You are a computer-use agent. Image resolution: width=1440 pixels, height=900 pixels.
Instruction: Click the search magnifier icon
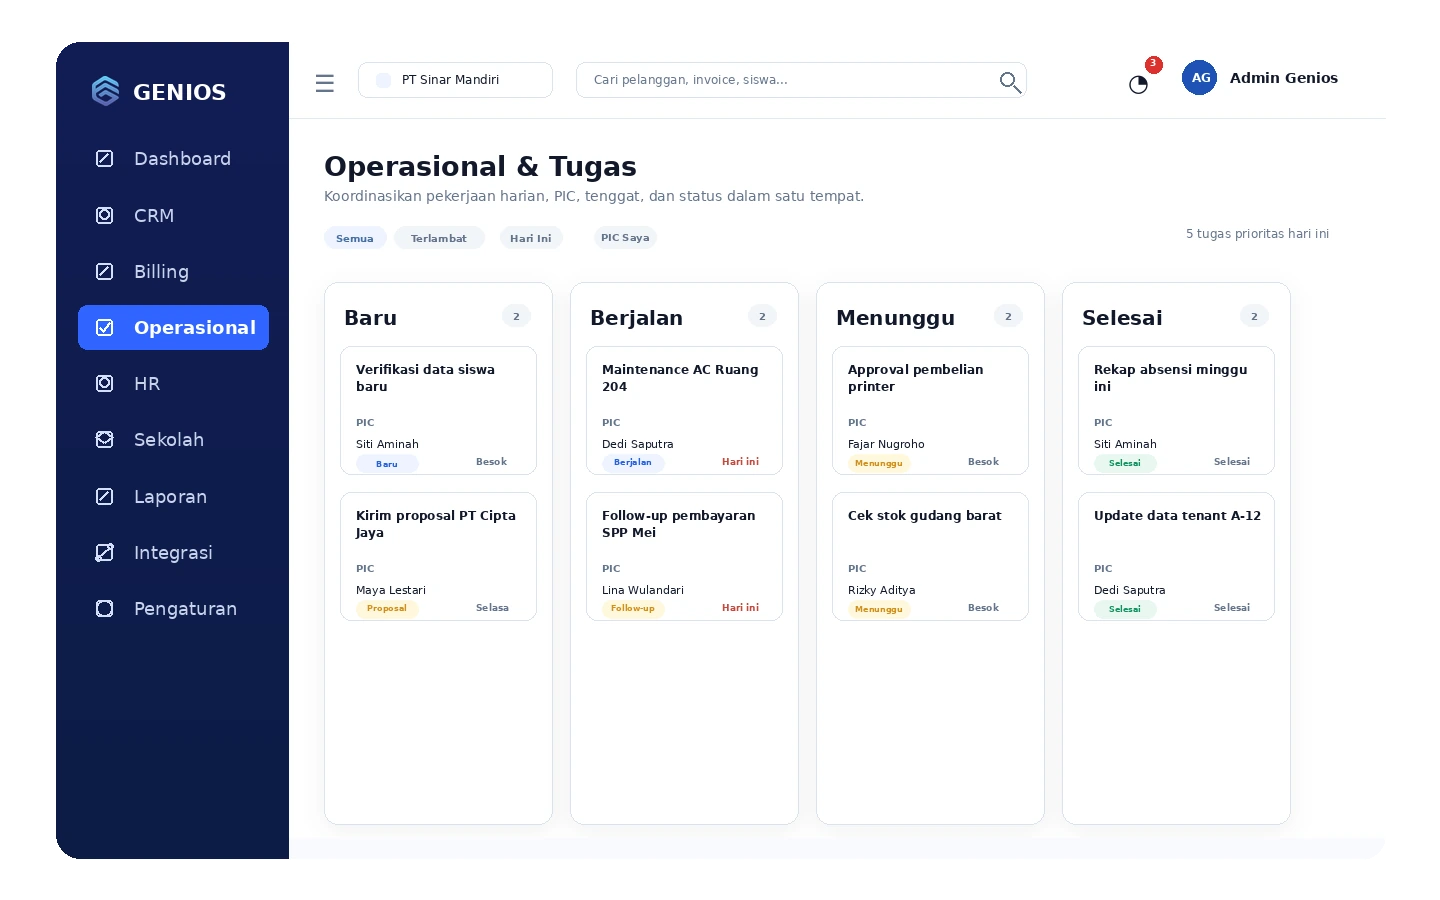click(1010, 82)
